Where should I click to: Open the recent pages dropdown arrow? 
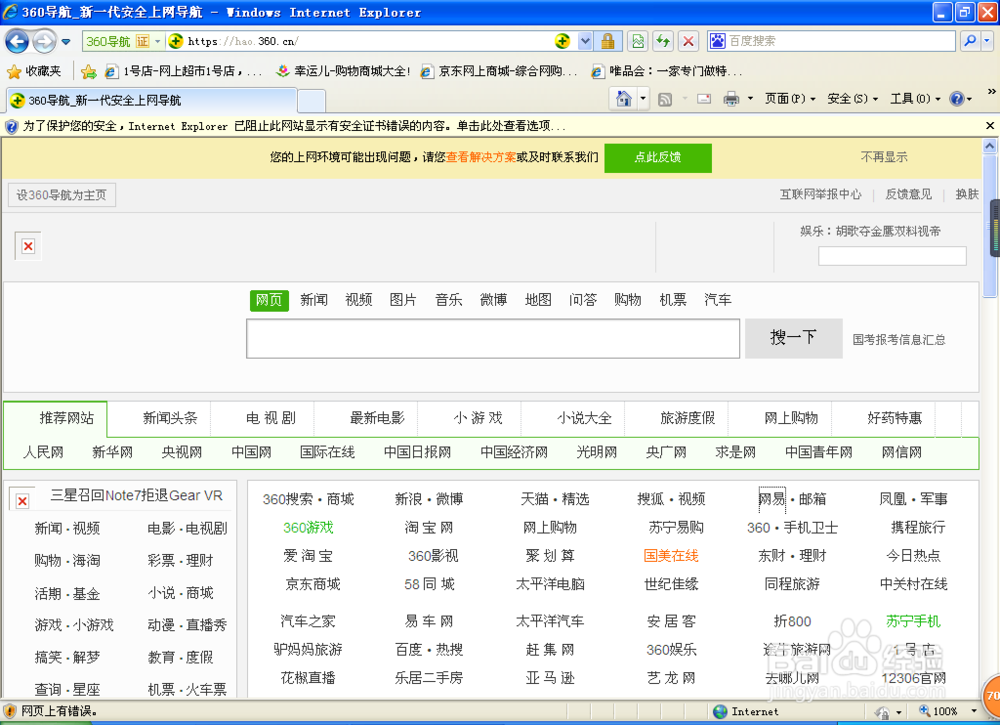[66, 42]
